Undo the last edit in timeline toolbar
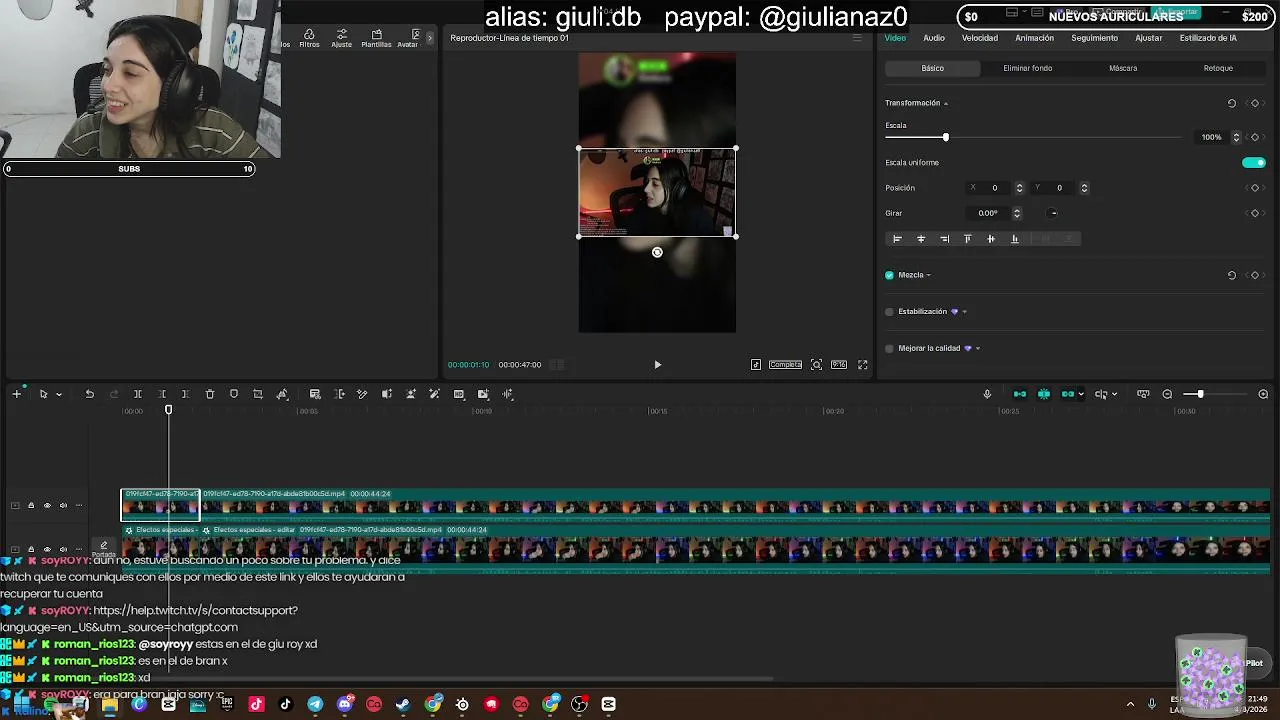The height and width of the screenshot is (720, 1280). coord(89,394)
